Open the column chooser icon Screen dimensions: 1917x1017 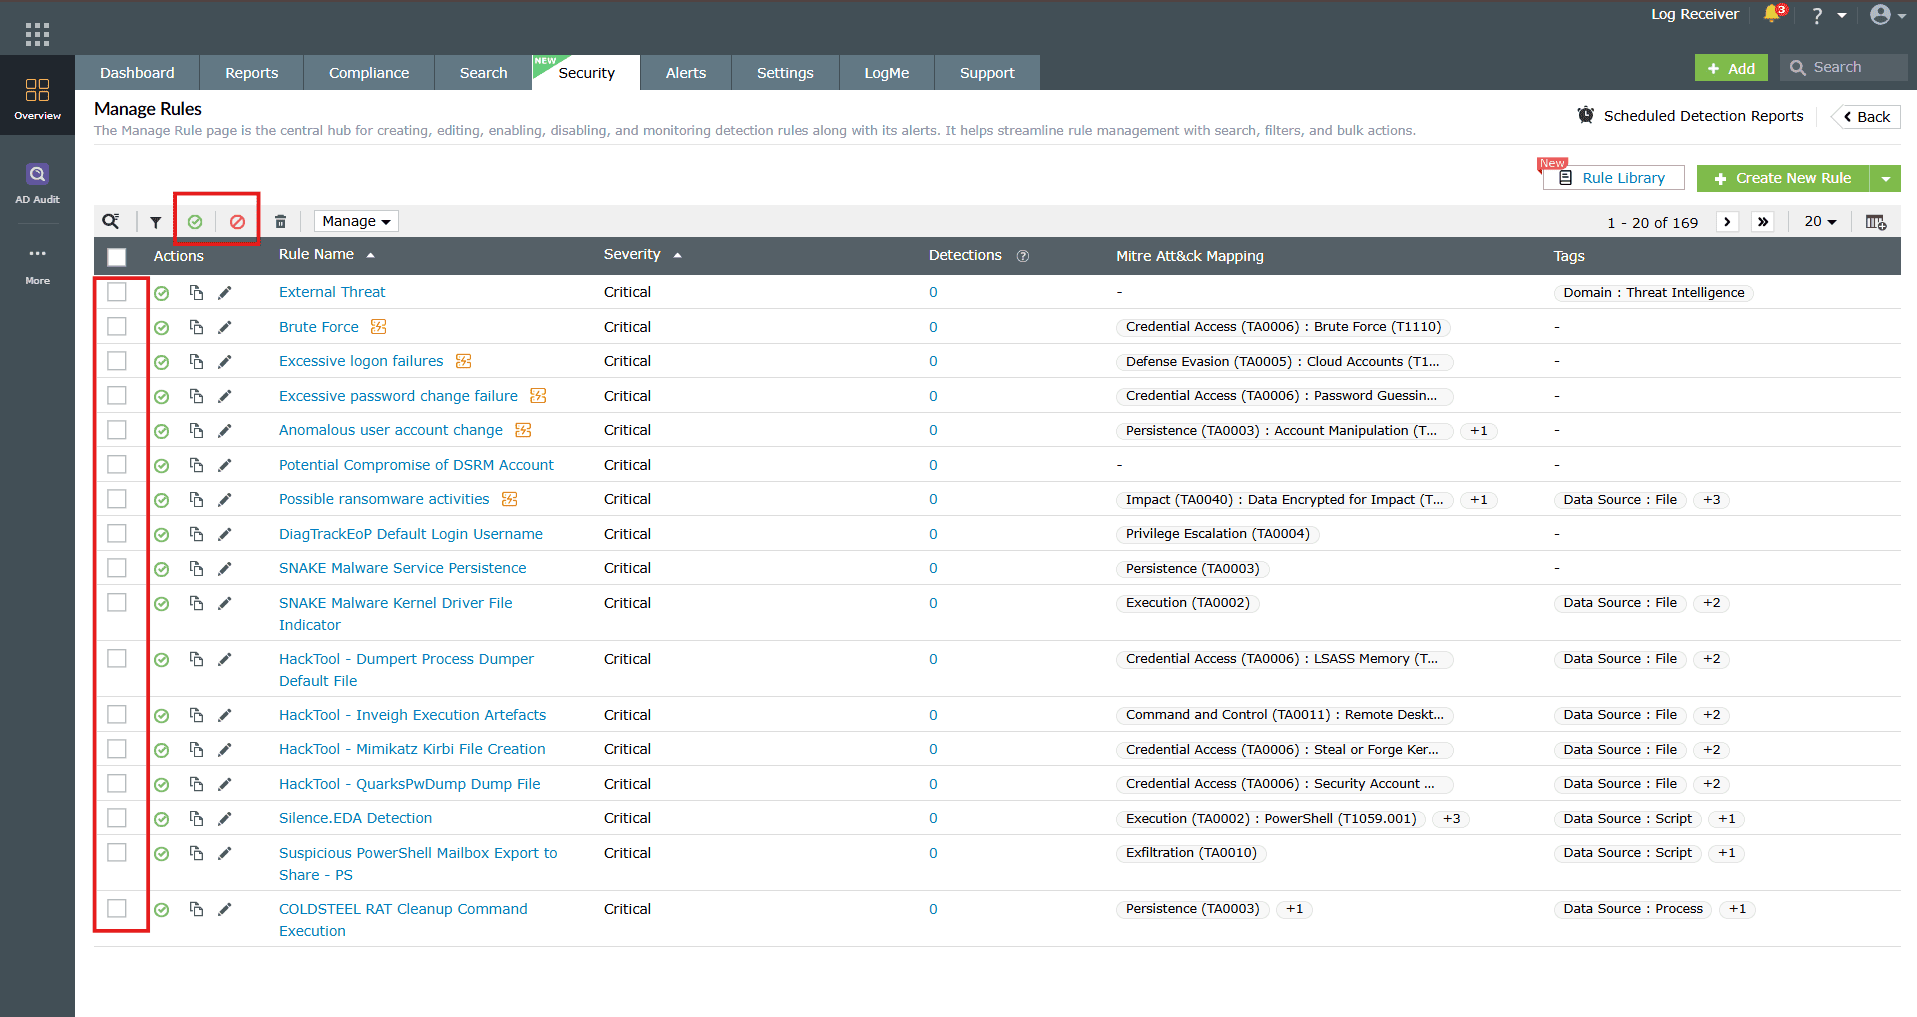coord(1875,222)
